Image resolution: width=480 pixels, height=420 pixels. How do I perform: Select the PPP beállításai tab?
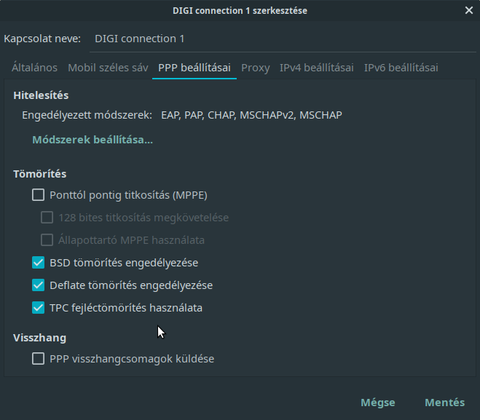[194, 68]
